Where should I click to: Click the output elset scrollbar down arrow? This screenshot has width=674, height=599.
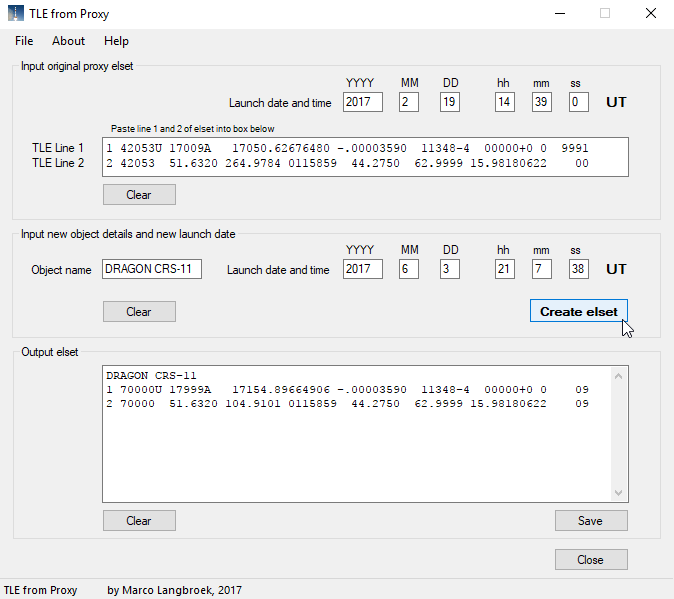619,492
